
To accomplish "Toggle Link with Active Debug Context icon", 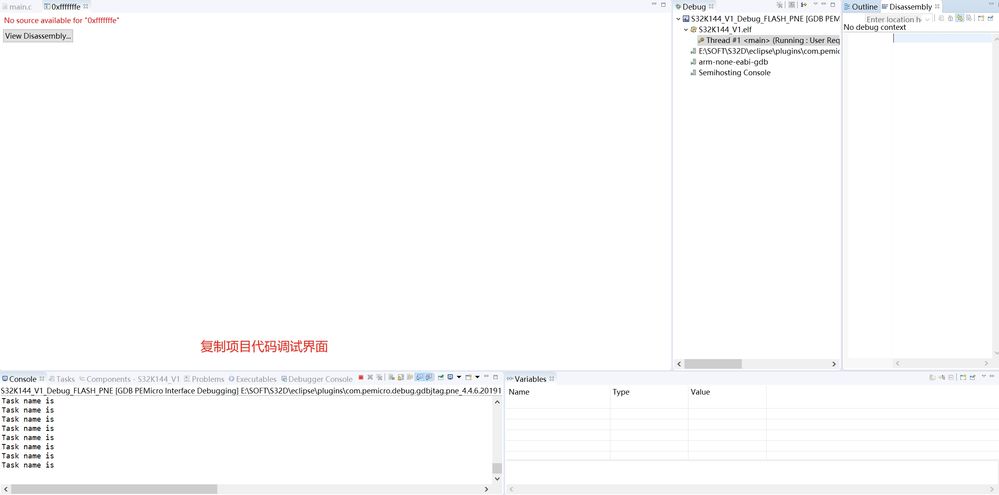I will 960,18.
